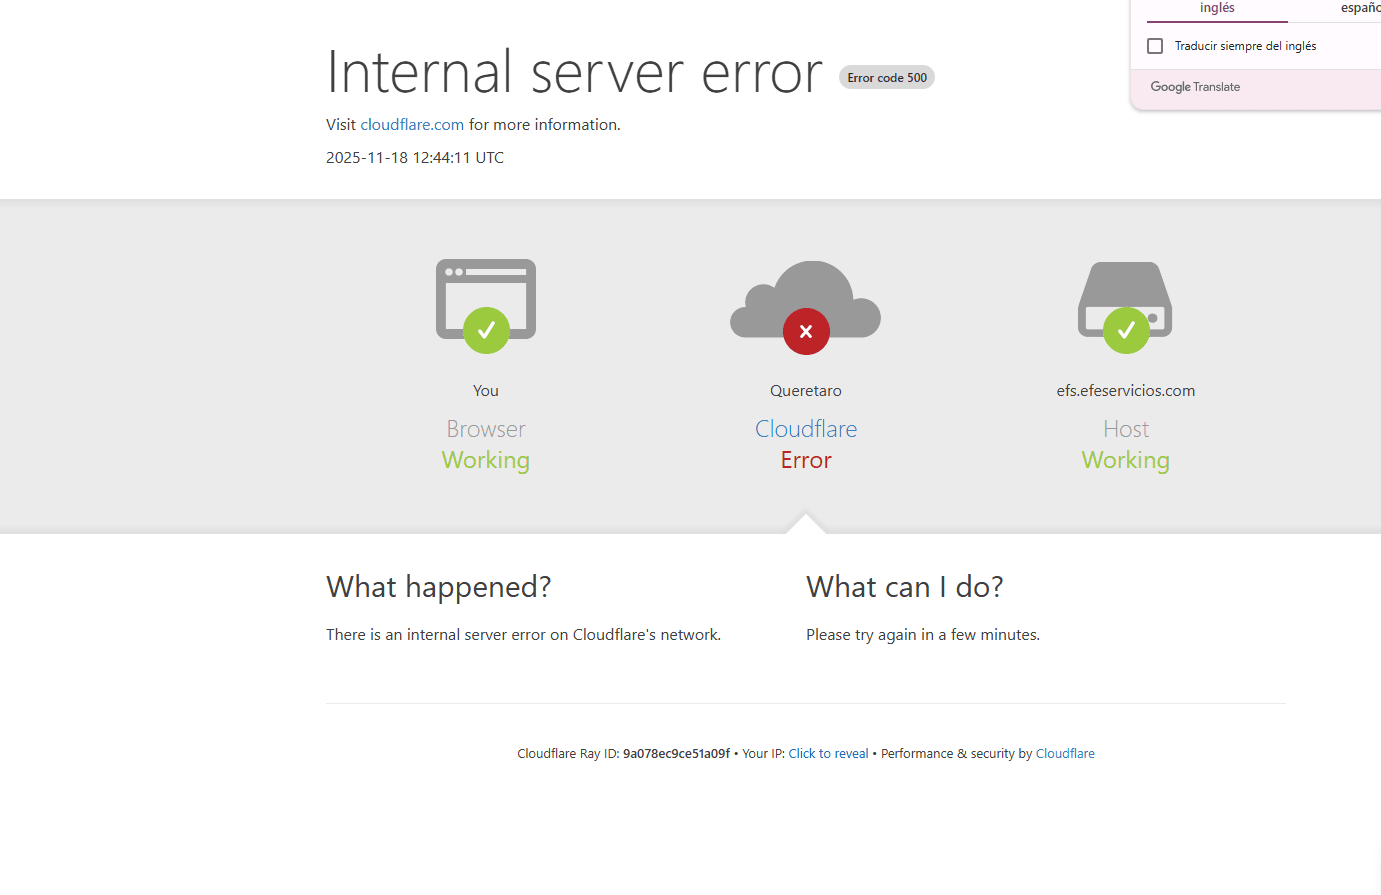Viewport: 1381px width, 895px height.
Task: Switch to the español translation tab
Action: [1360, 8]
